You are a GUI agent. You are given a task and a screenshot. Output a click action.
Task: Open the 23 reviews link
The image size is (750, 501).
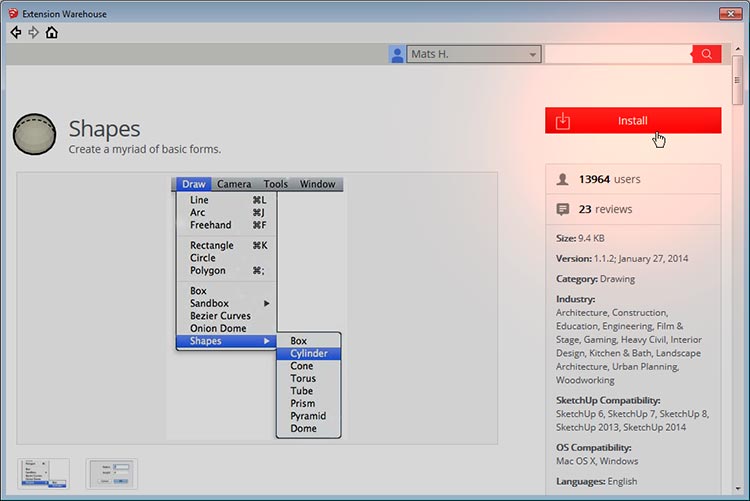[x=605, y=209]
